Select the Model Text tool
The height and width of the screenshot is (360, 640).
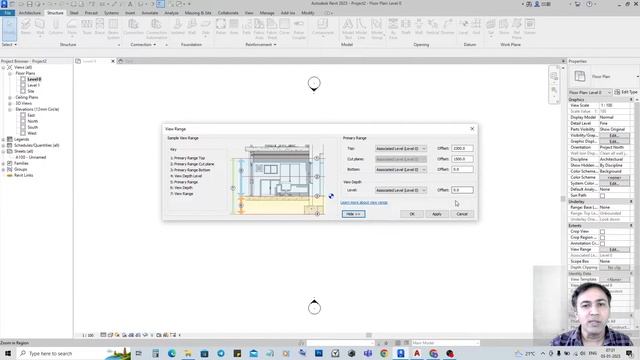[x=348, y=29]
